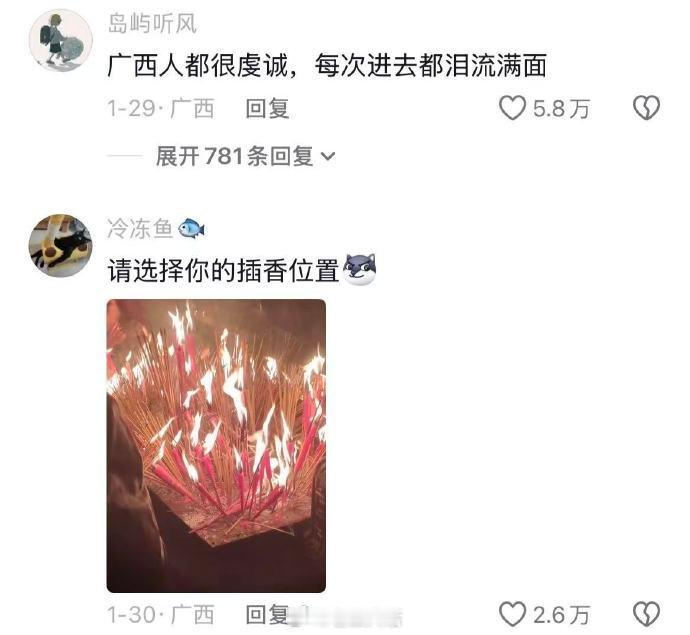Image resolution: width=690 pixels, height=635 pixels.
Task: Dislike 岛屿听风's comment with broken heart
Action: pos(646,108)
